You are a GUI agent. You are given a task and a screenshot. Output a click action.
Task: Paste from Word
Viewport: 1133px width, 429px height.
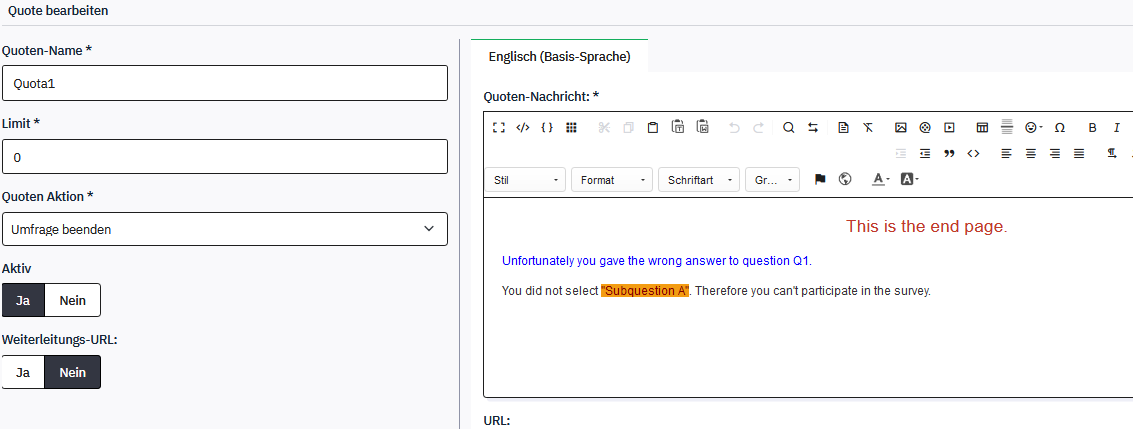click(702, 127)
